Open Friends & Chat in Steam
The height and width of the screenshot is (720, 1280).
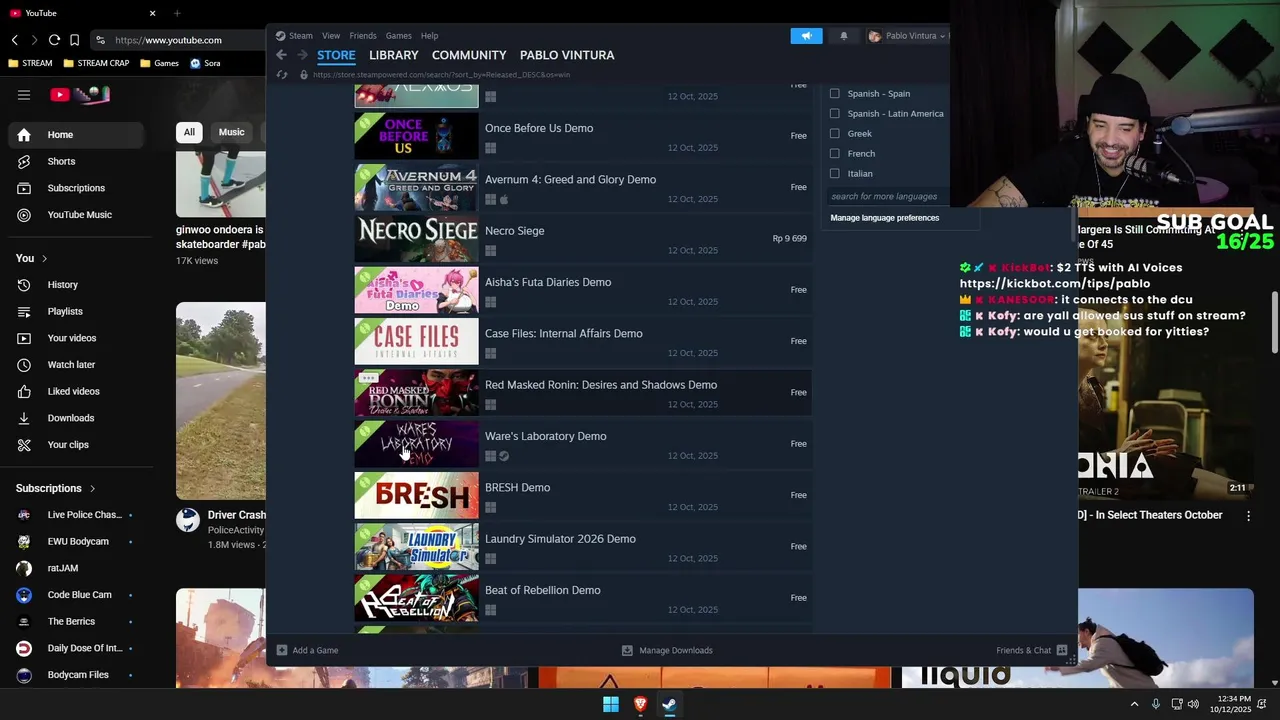pos(1031,650)
